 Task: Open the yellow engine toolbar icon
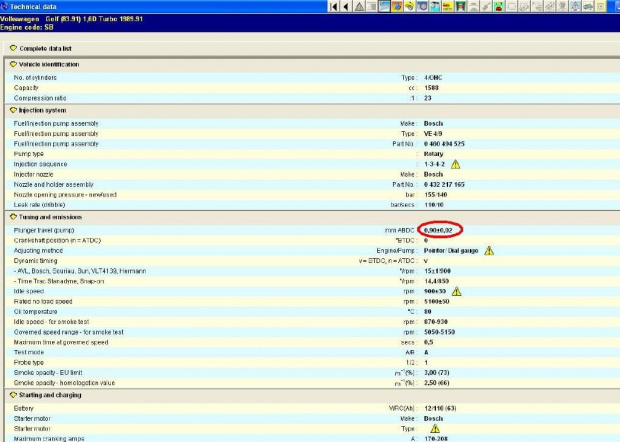coord(410,6)
